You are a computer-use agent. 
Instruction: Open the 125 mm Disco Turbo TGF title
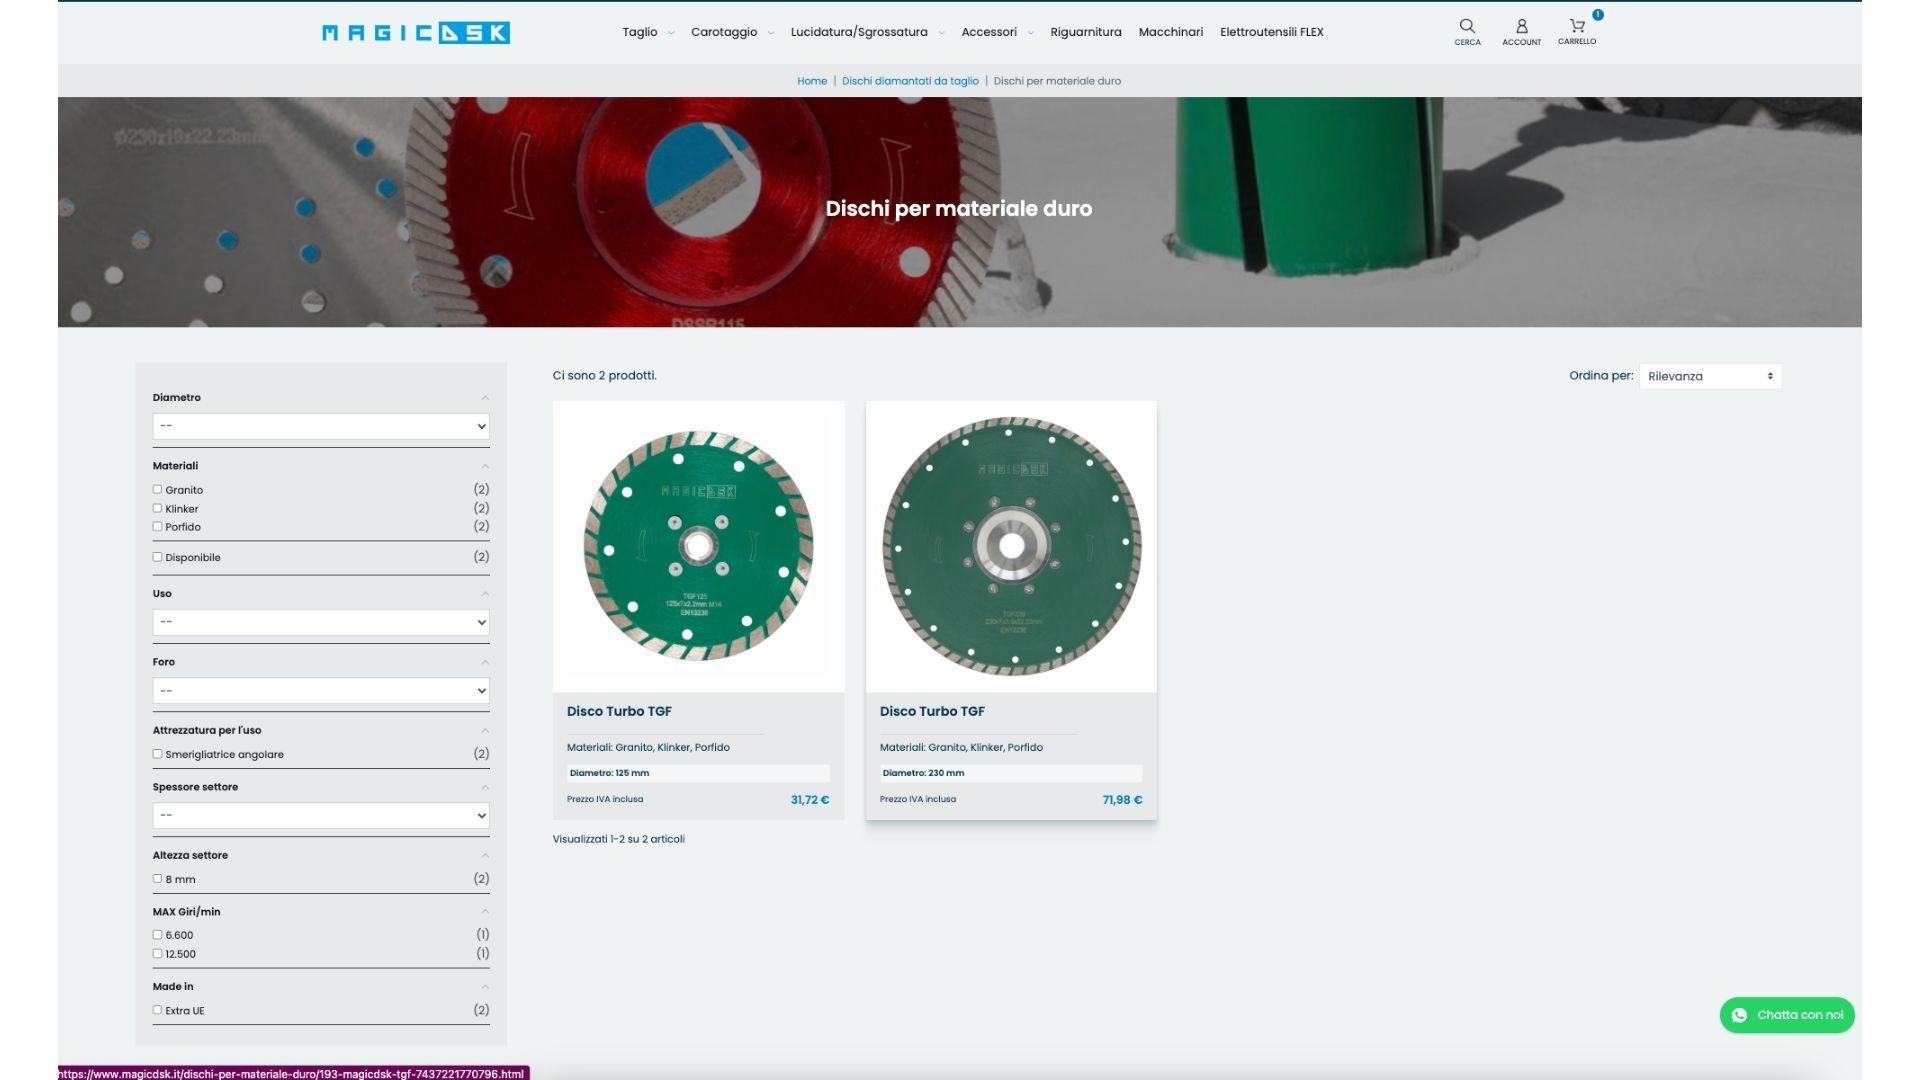pyautogui.click(x=619, y=711)
